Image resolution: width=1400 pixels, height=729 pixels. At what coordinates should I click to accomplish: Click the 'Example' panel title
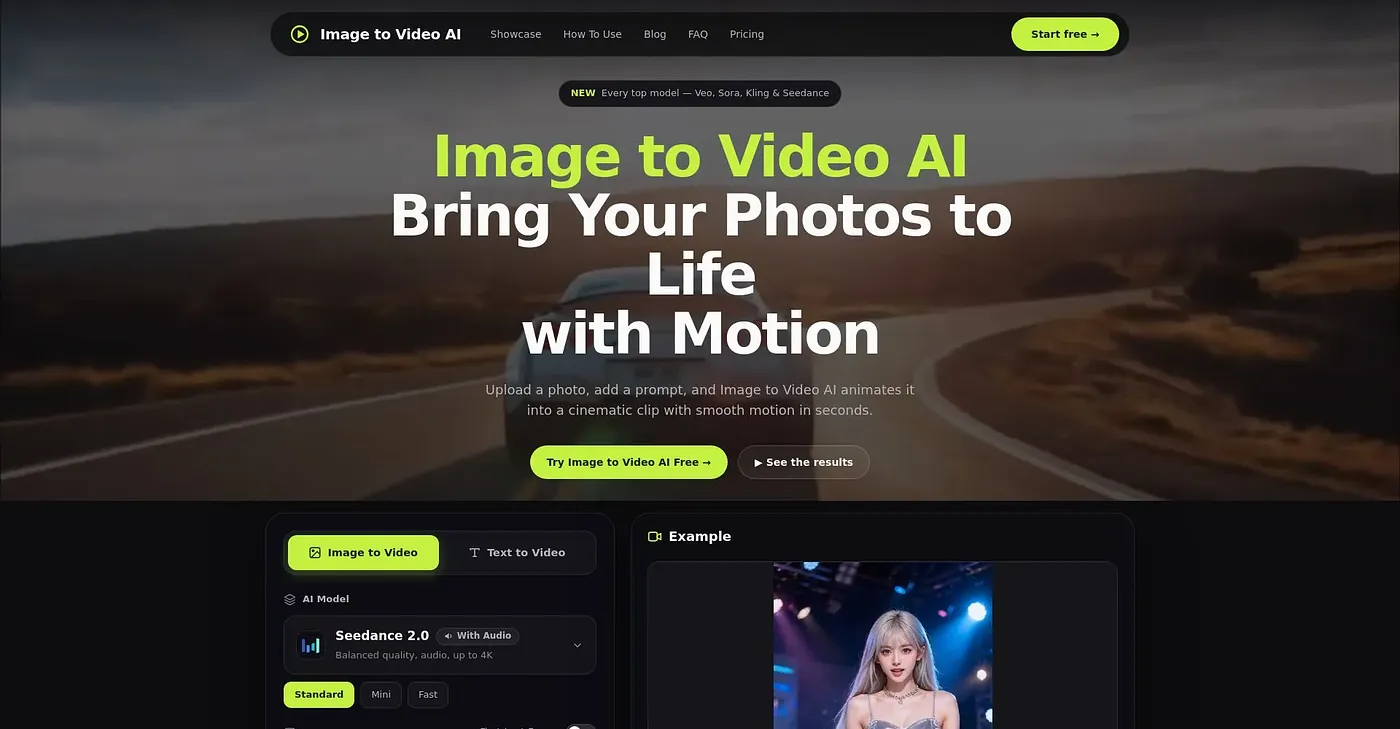point(700,537)
